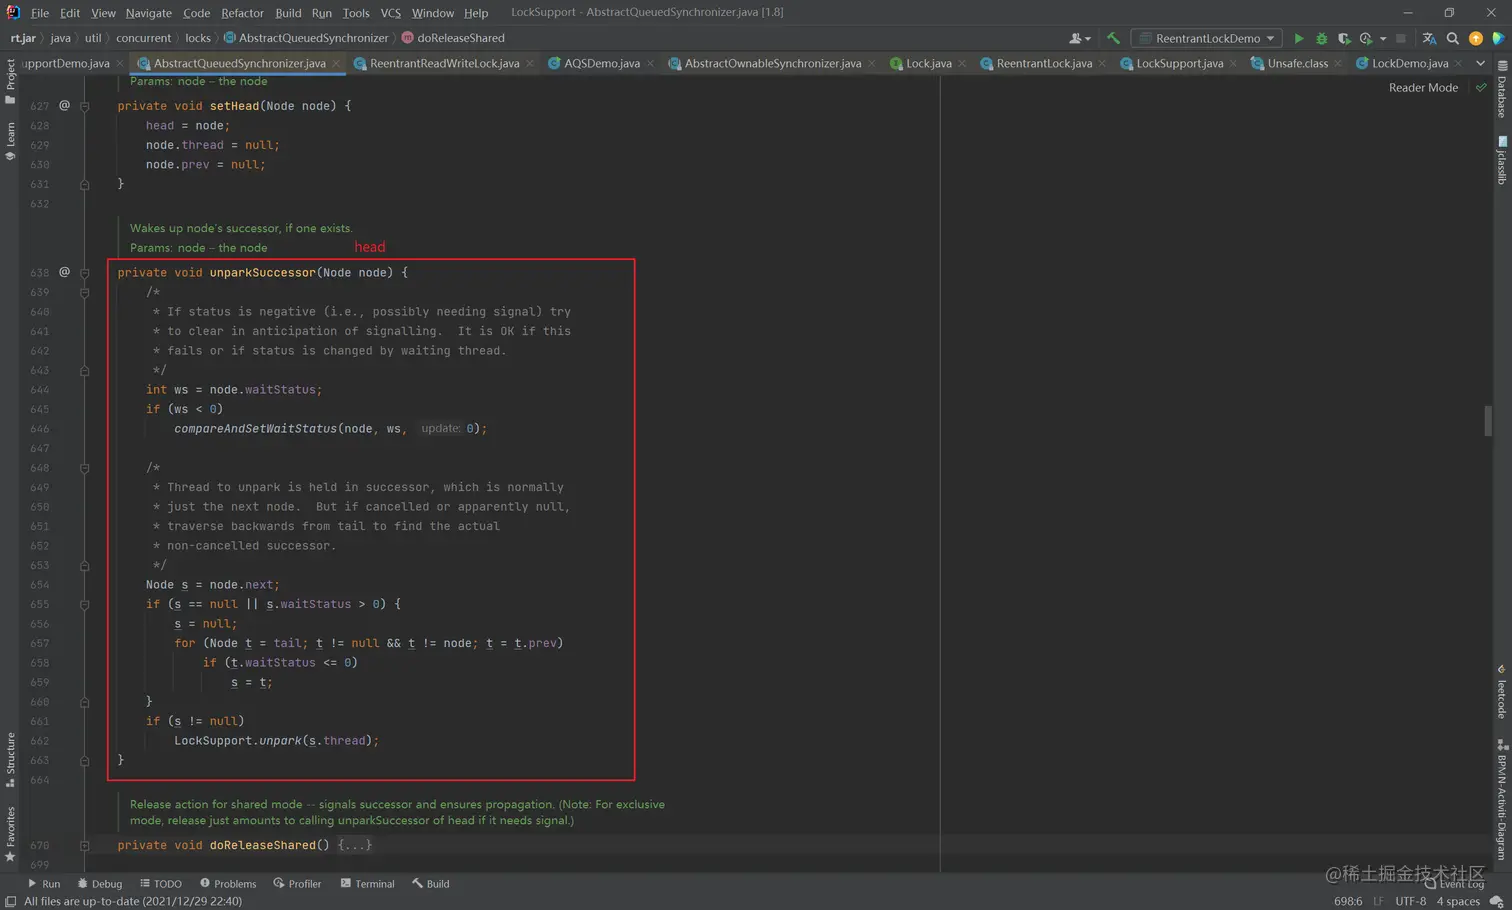
Task: Click the gutter marker at line 638
Action: coord(64,272)
